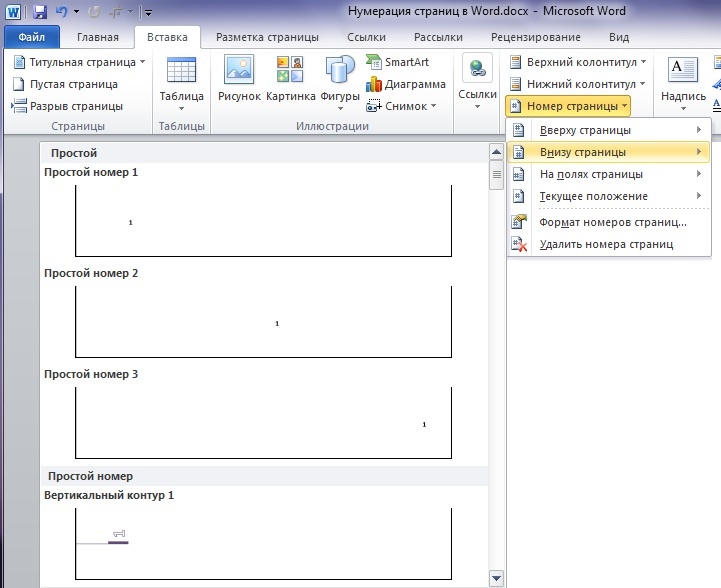Open На полях страницы submenu
The height and width of the screenshot is (588, 721).
[609, 174]
